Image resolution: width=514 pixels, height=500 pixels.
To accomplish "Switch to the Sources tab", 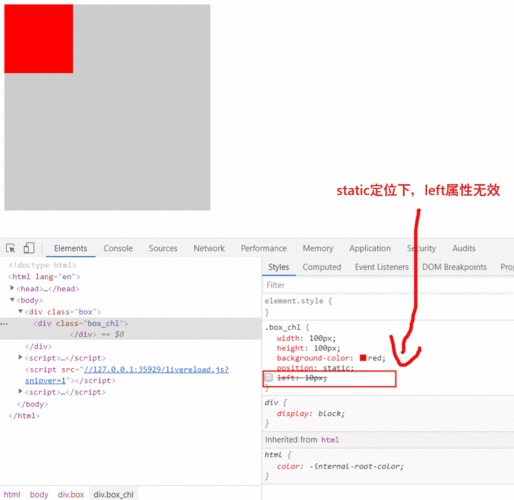I will (x=163, y=248).
